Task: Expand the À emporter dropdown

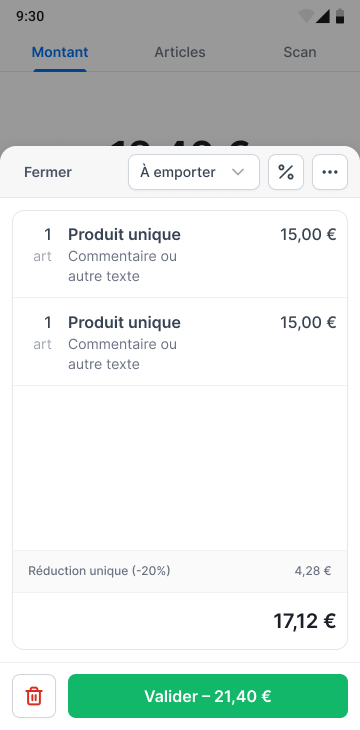Action: pos(194,172)
